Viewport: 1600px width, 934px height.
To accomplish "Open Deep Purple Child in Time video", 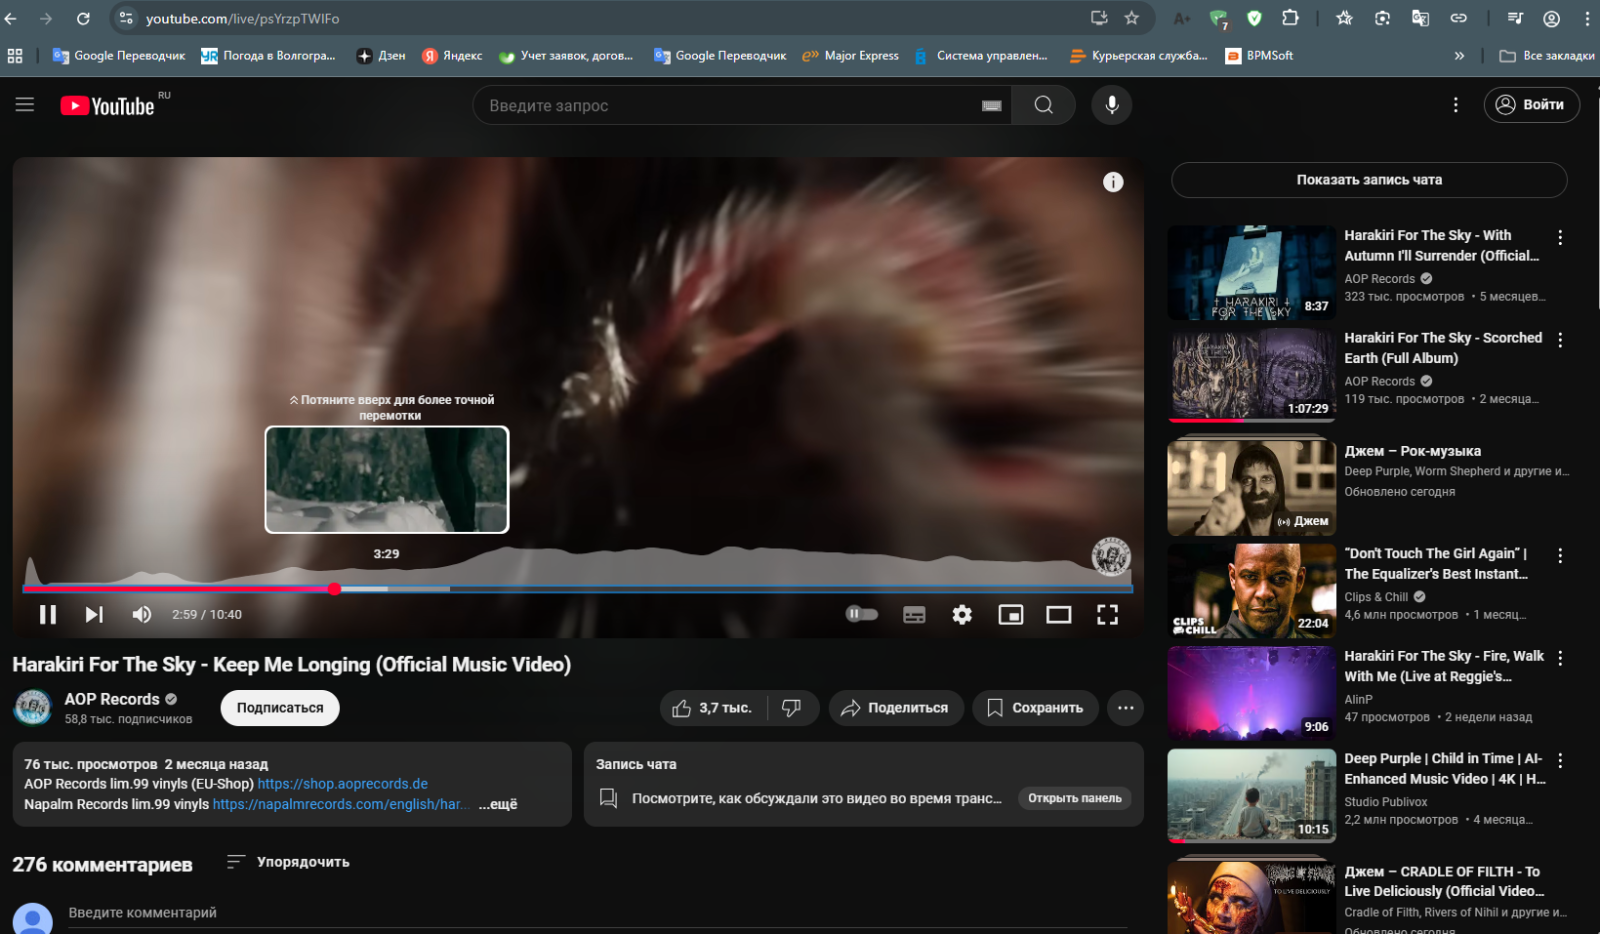I will 1252,796.
